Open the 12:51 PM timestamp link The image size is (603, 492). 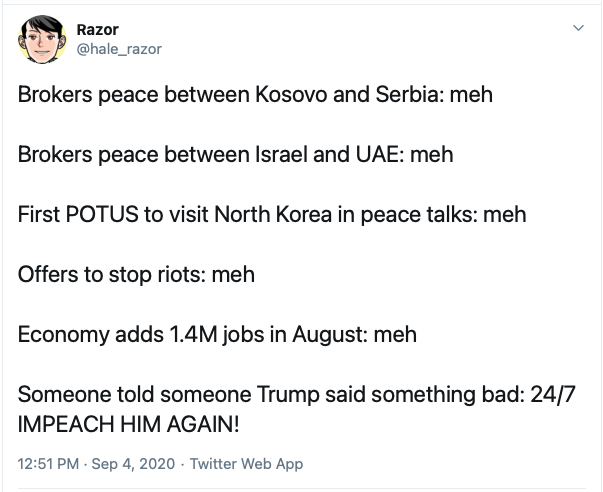click(47, 464)
